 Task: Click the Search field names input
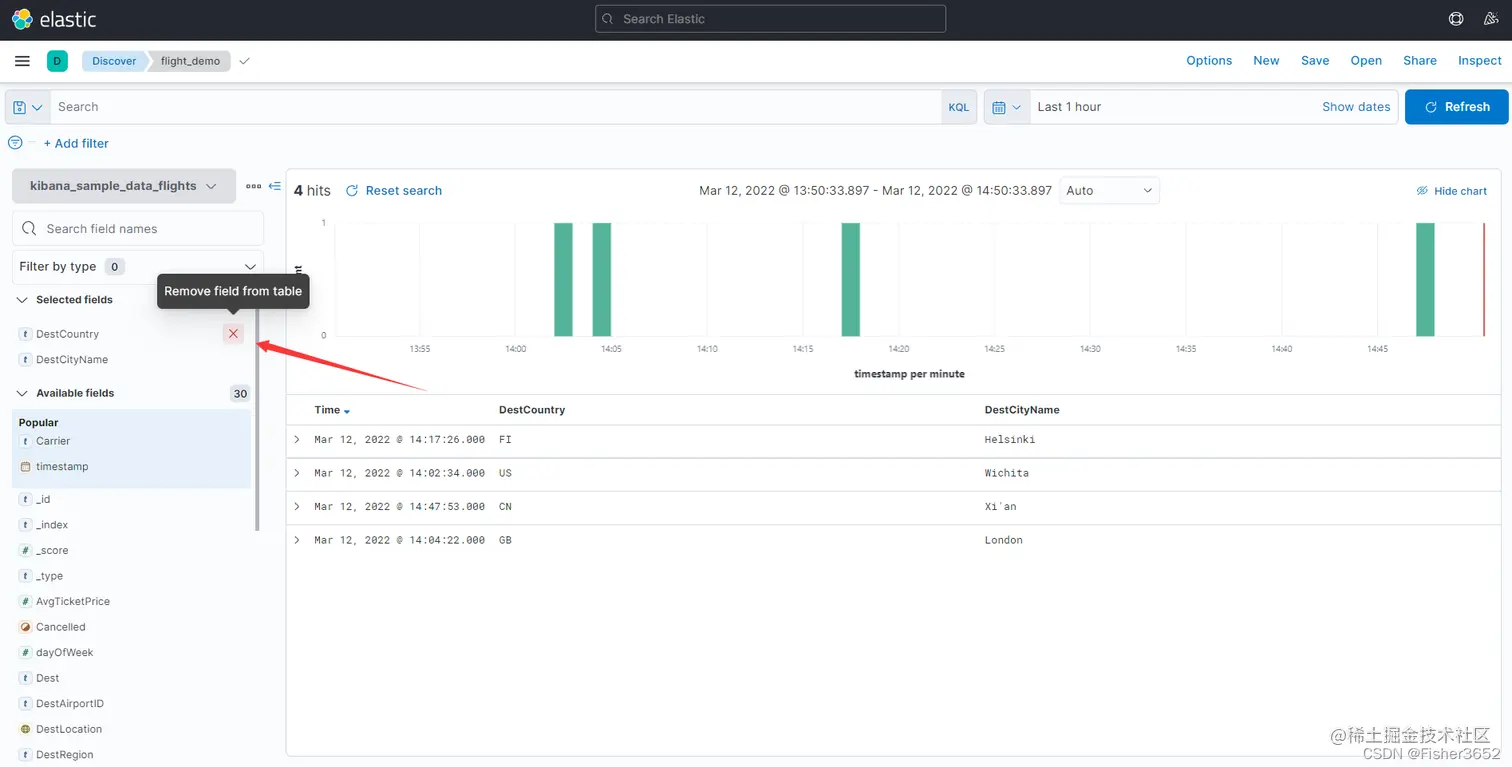pos(138,229)
